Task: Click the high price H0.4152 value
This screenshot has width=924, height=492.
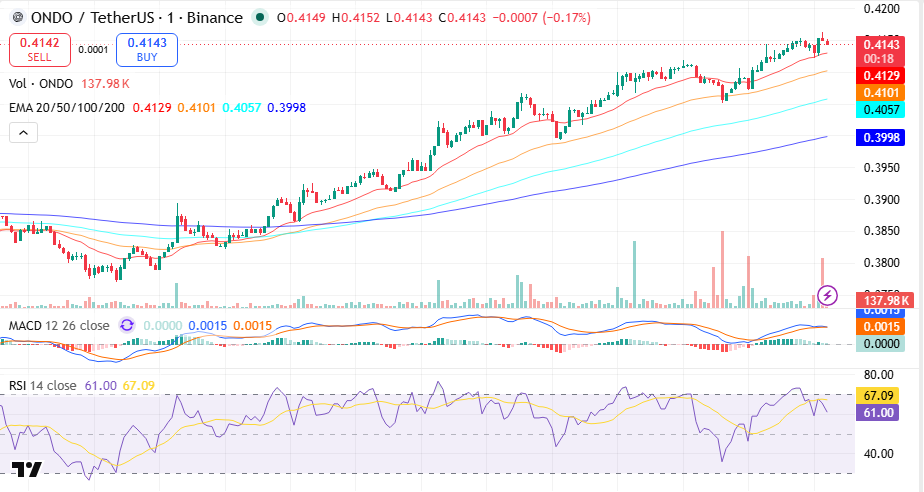Action: [x=356, y=18]
